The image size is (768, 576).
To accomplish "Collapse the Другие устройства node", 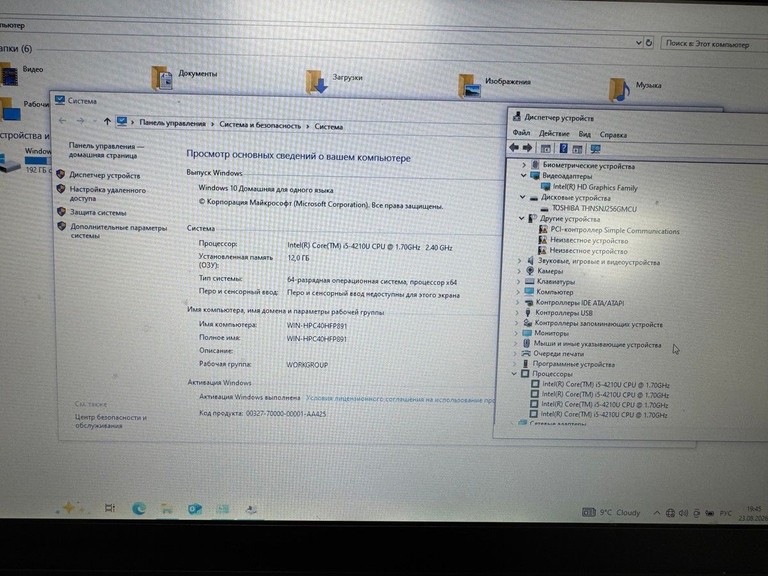I will coord(521,218).
